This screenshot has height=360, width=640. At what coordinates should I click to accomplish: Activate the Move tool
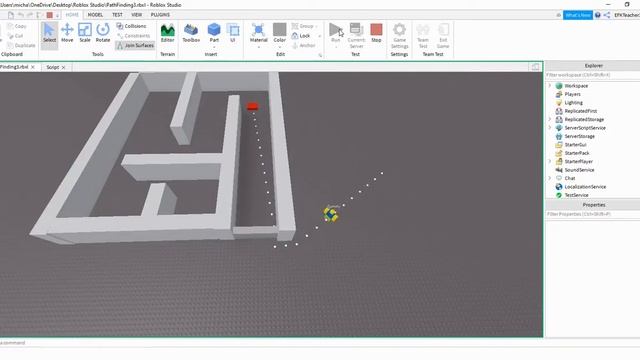coord(67,33)
